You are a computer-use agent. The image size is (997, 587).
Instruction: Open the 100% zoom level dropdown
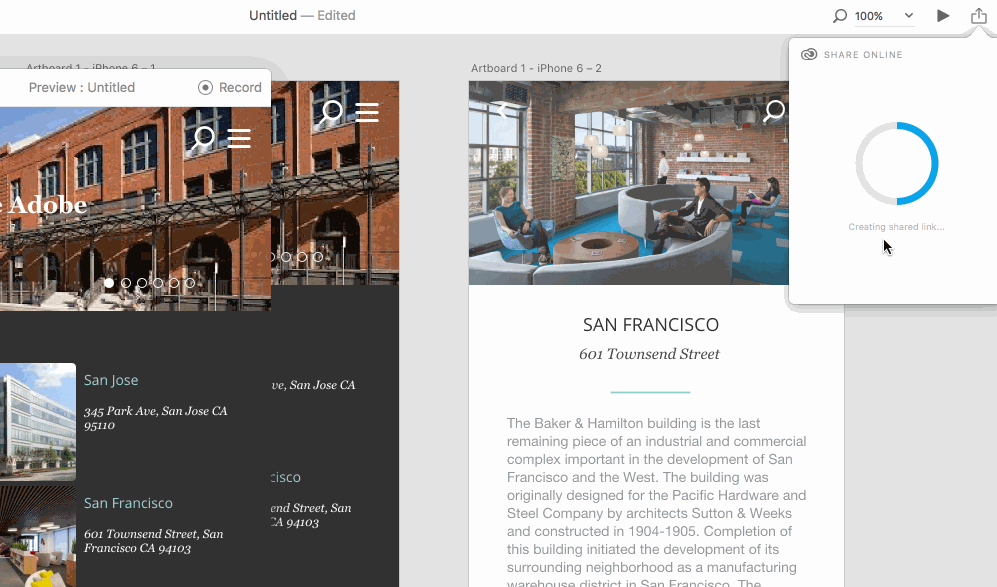click(869, 16)
